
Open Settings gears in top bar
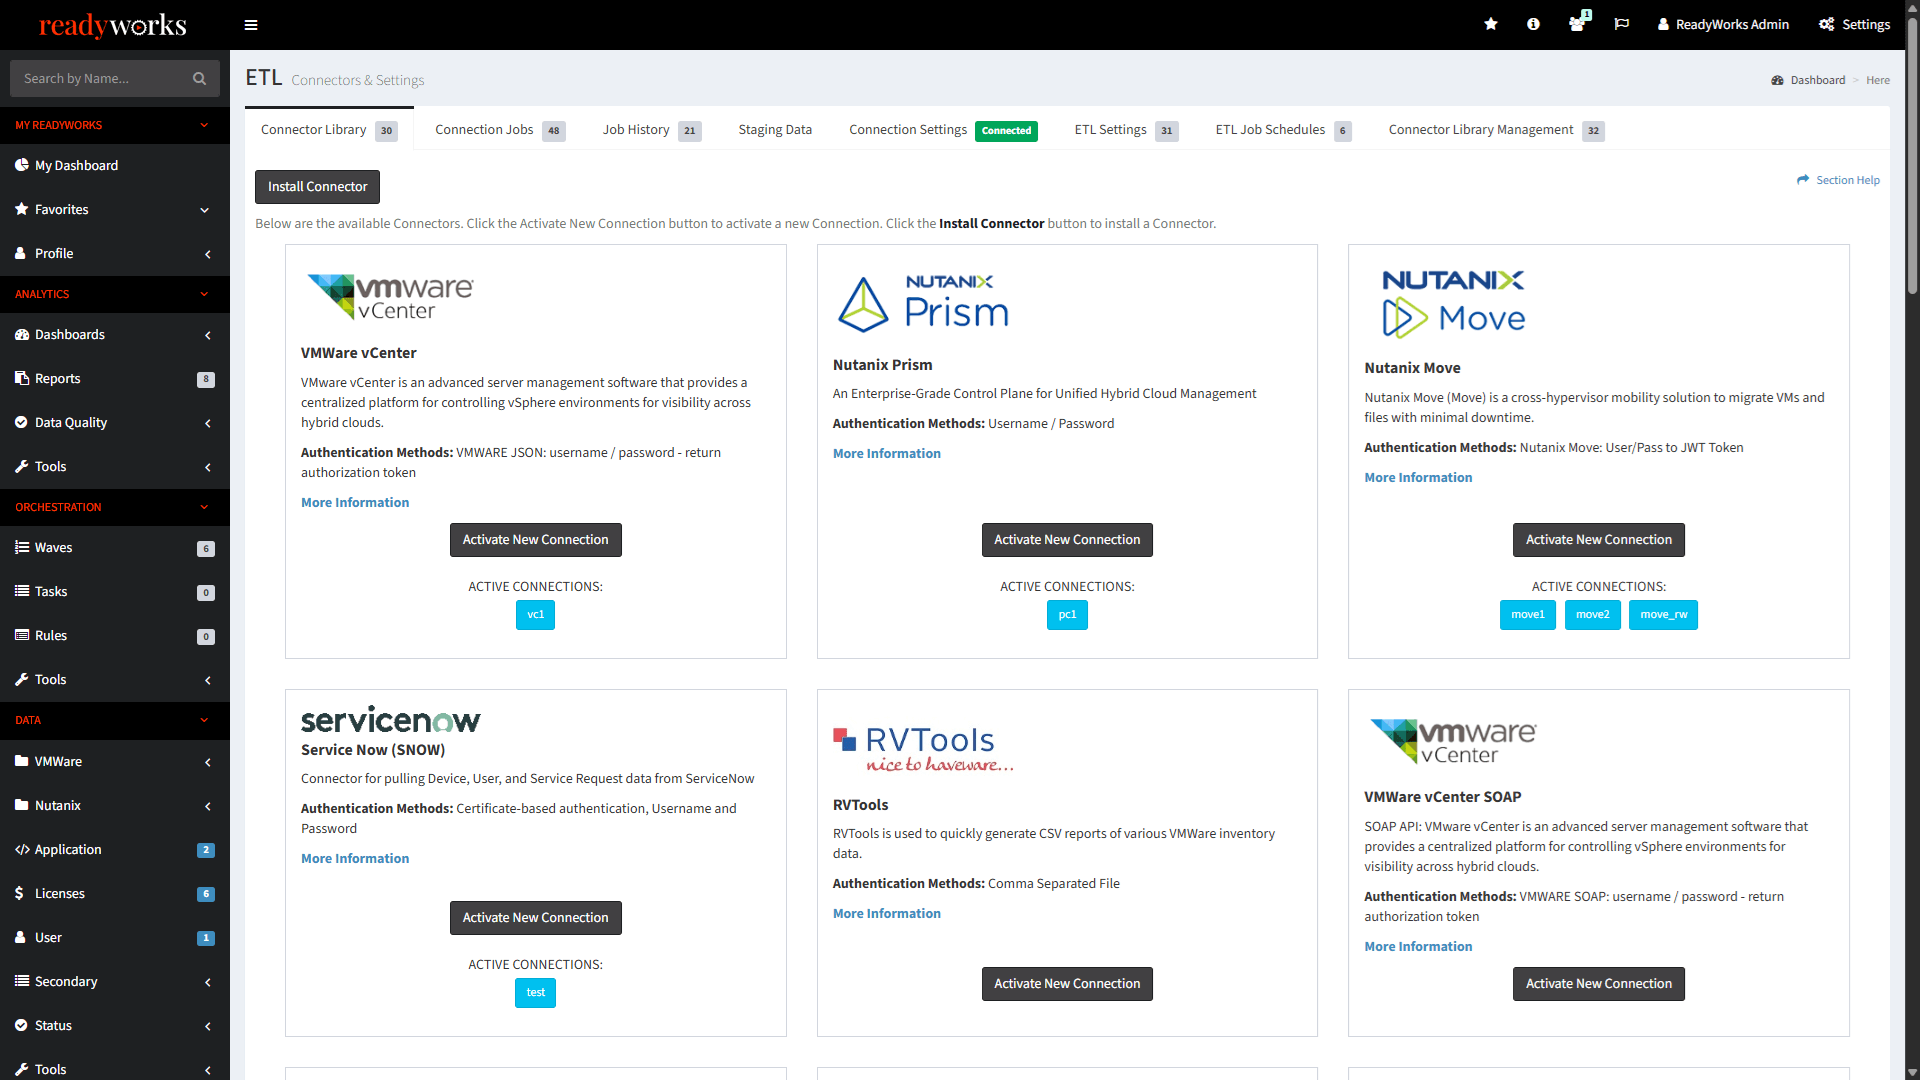(1854, 24)
